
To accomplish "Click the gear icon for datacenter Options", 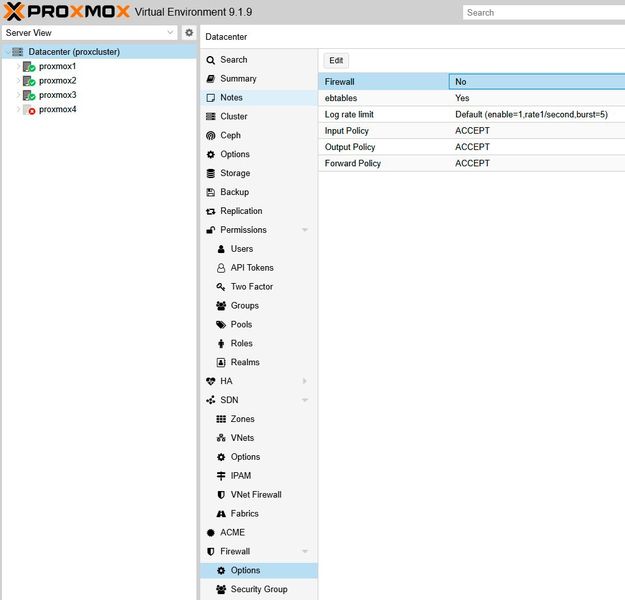I will 210,154.
